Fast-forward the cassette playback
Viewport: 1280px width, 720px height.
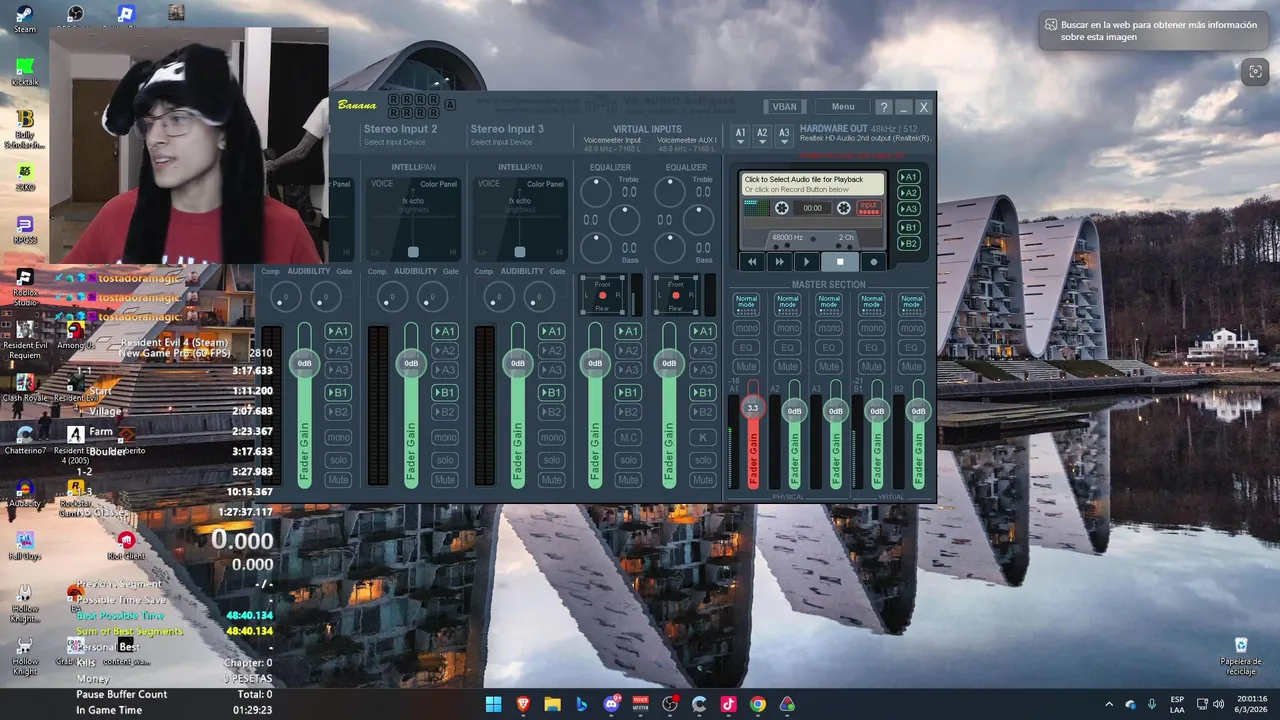click(779, 262)
